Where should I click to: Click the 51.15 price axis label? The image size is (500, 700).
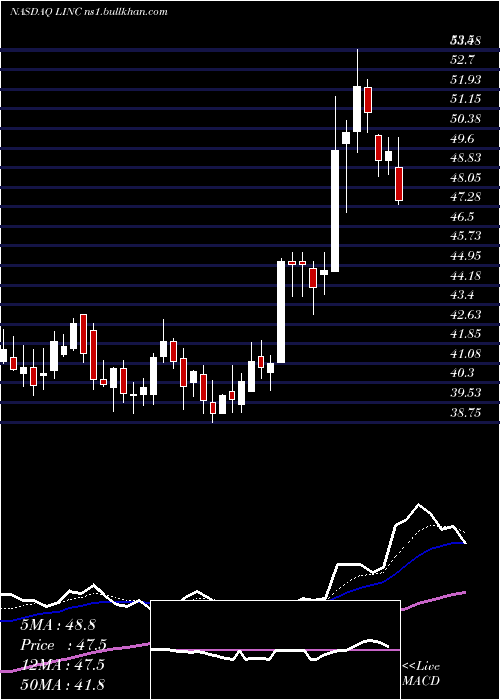click(466, 99)
